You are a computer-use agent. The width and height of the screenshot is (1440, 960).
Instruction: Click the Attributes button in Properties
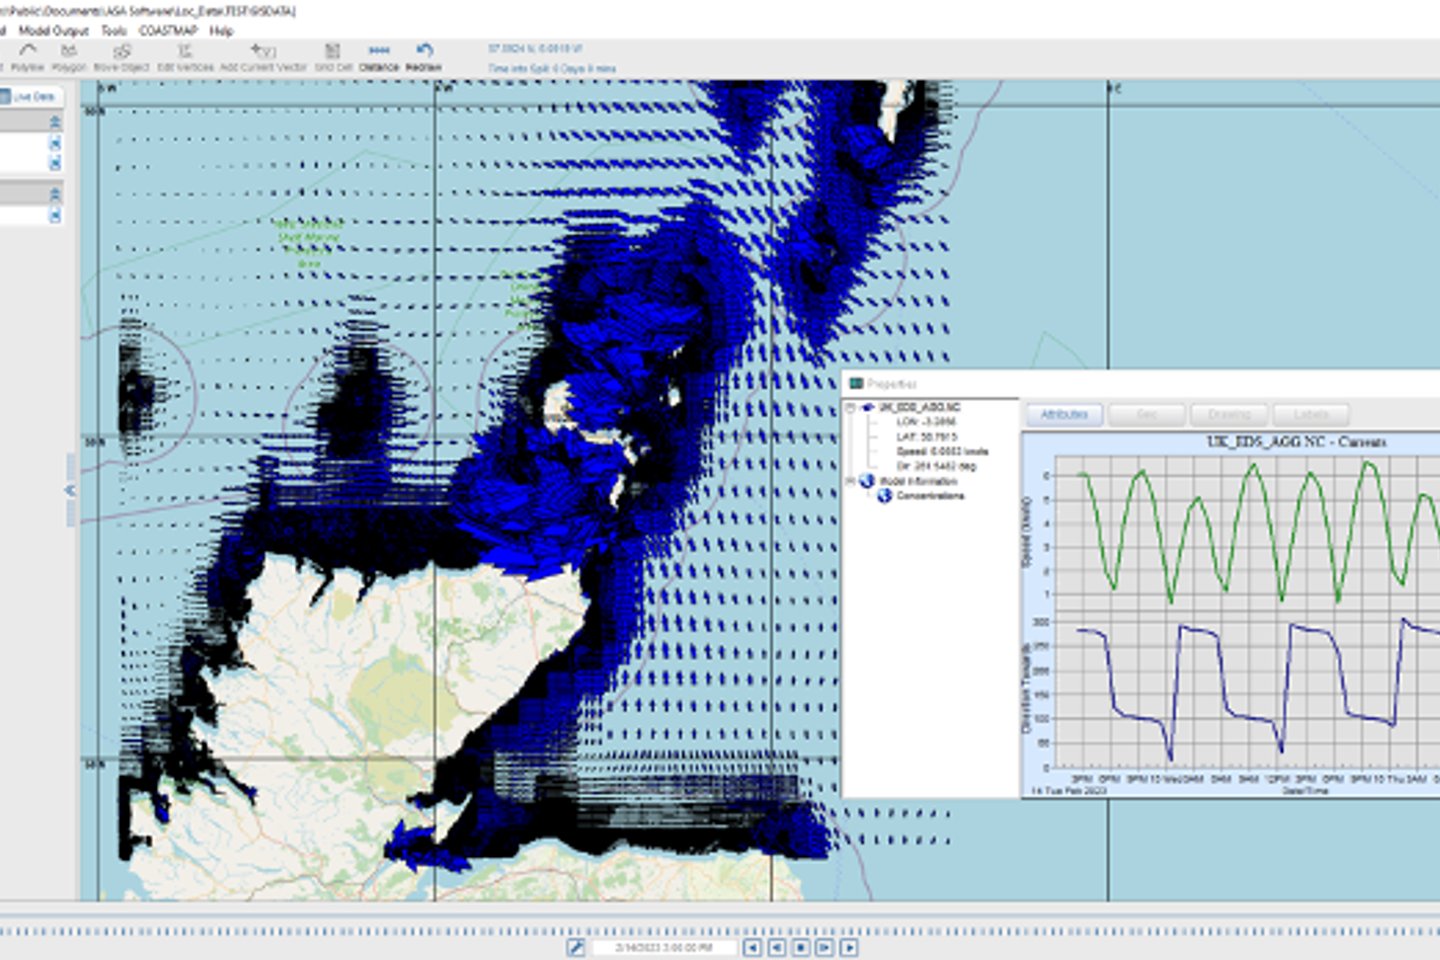point(1064,414)
